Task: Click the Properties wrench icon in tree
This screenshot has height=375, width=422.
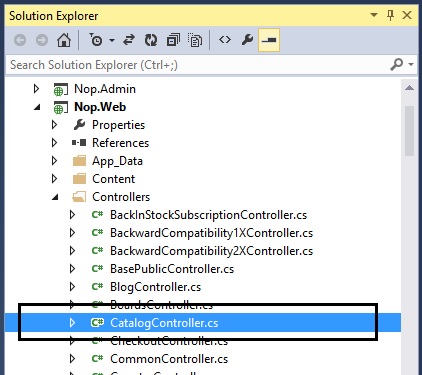Action: (x=79, y=125)
